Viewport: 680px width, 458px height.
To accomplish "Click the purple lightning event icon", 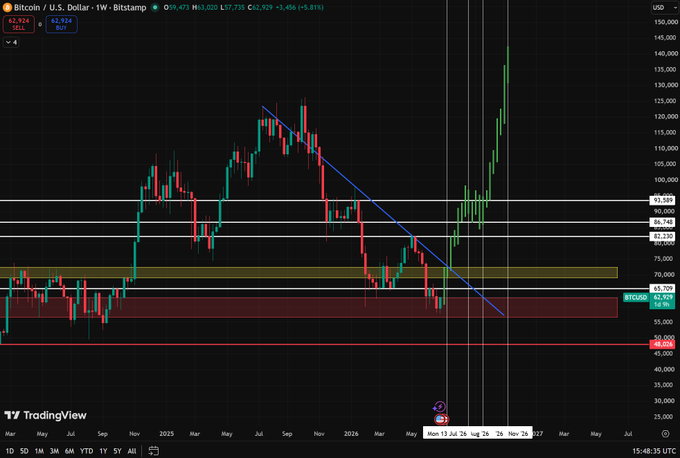I will tap(439, 407).
